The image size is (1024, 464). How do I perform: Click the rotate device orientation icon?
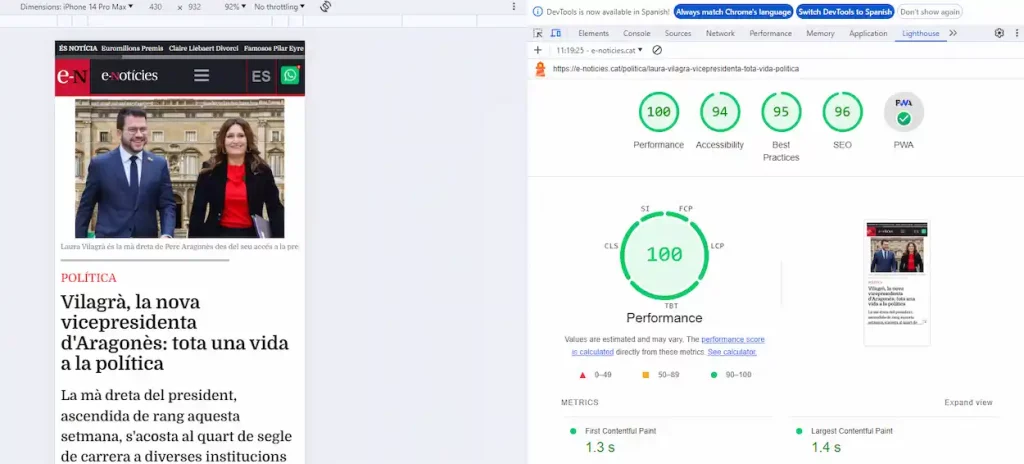coord(326,7)
